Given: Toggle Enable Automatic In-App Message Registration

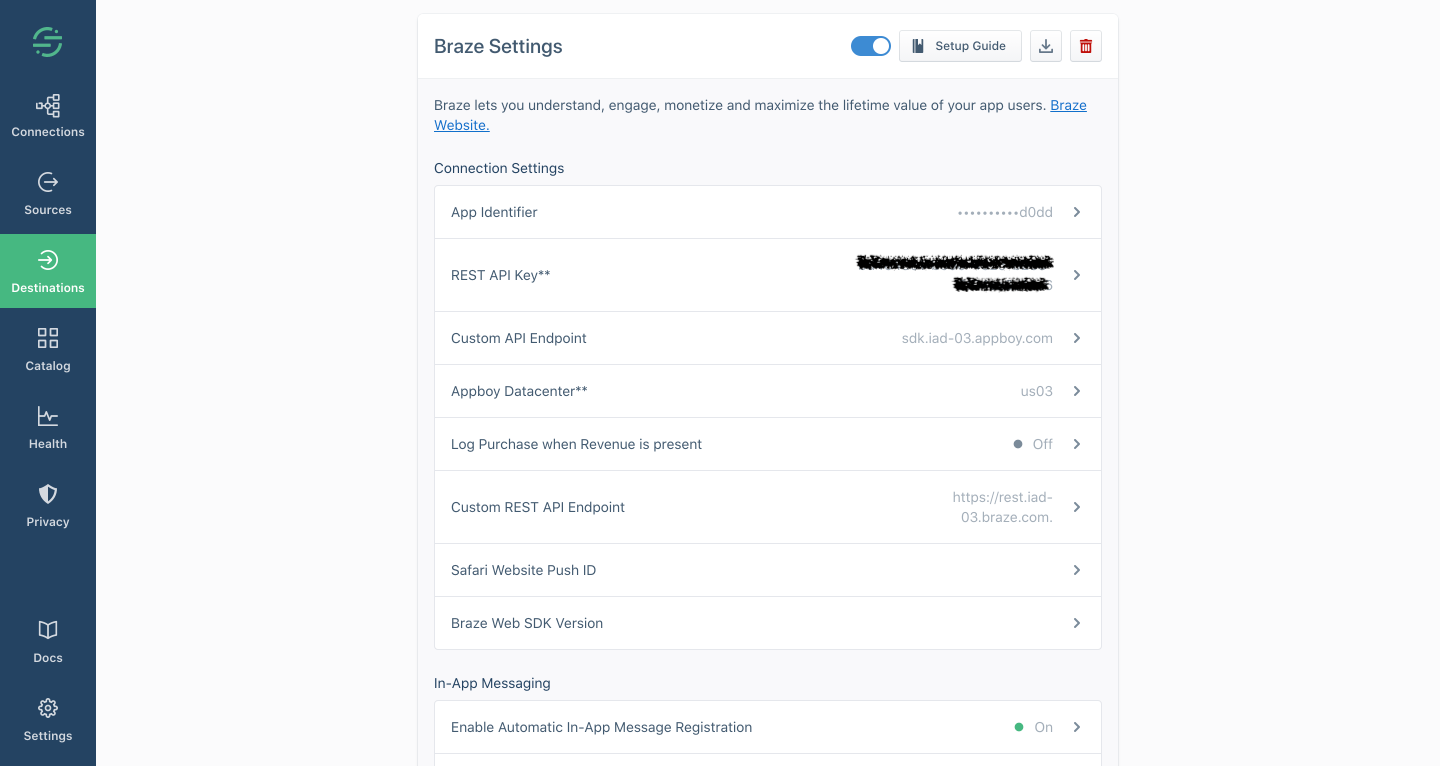Looking at the screenshot, I should pyautogui.click(x=767, y=727).
